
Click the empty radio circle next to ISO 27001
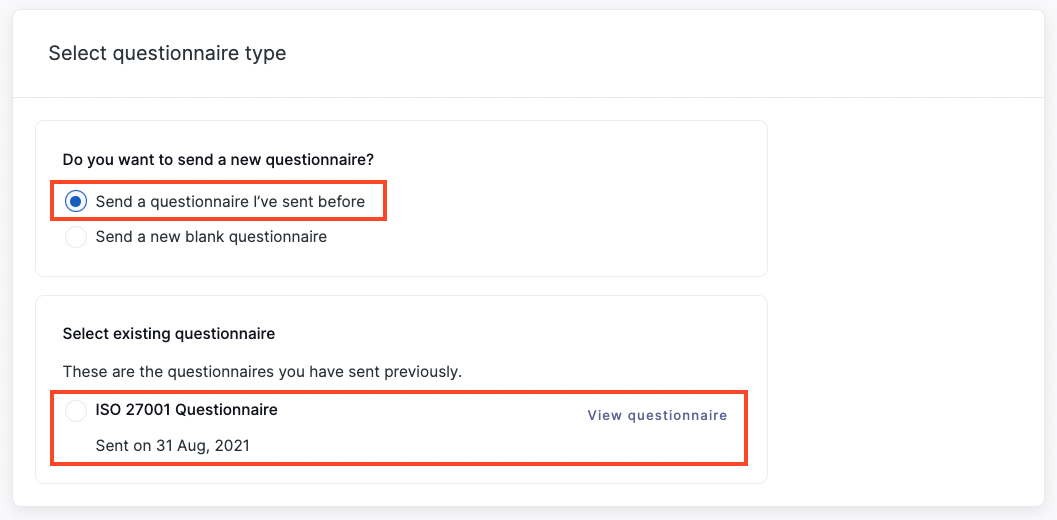click(76, 410)
